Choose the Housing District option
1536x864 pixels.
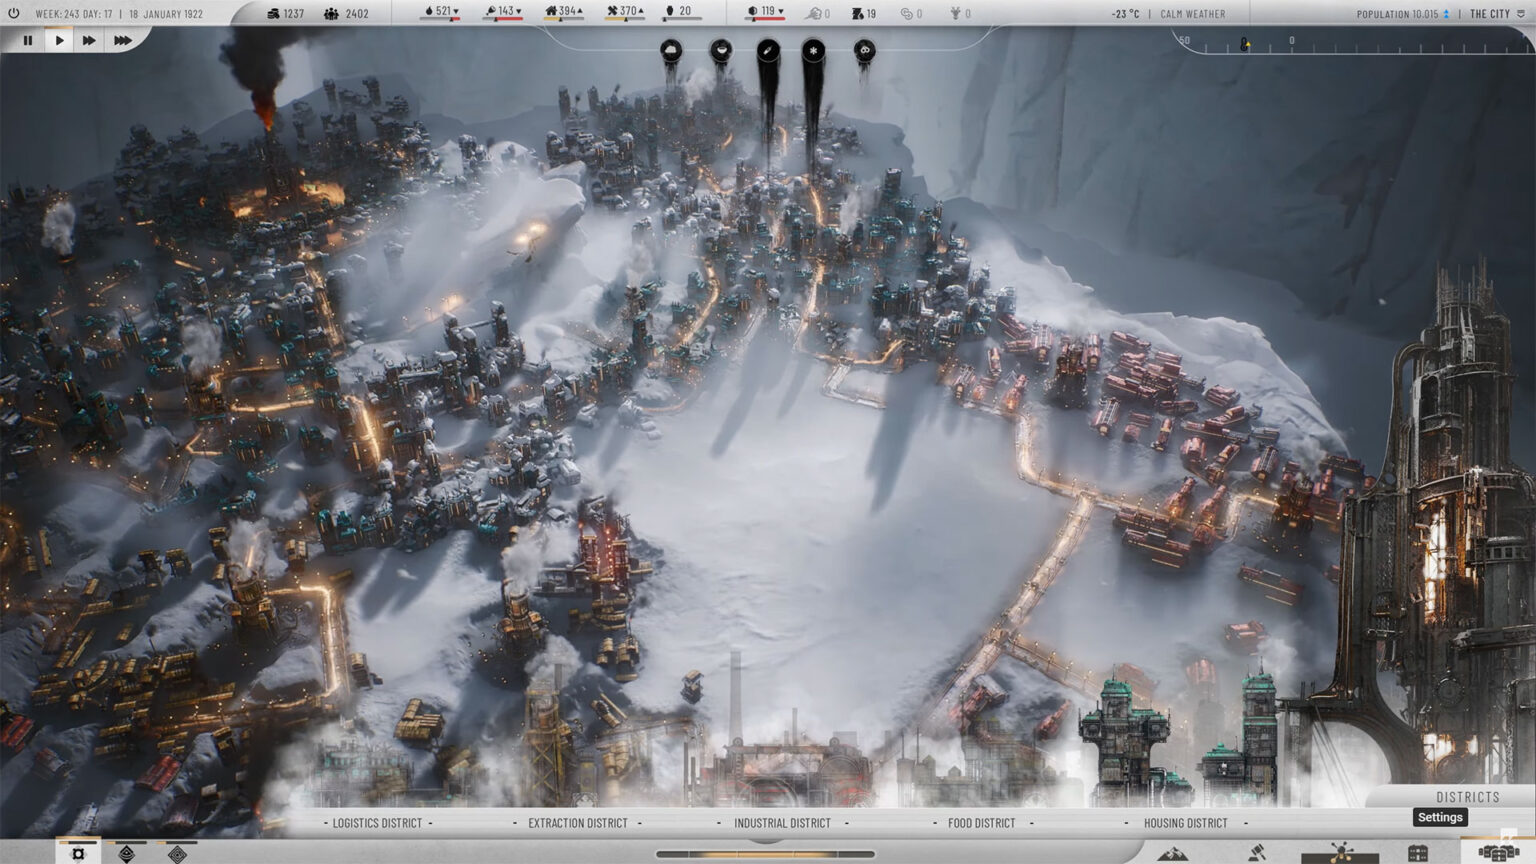[1185, 823]
